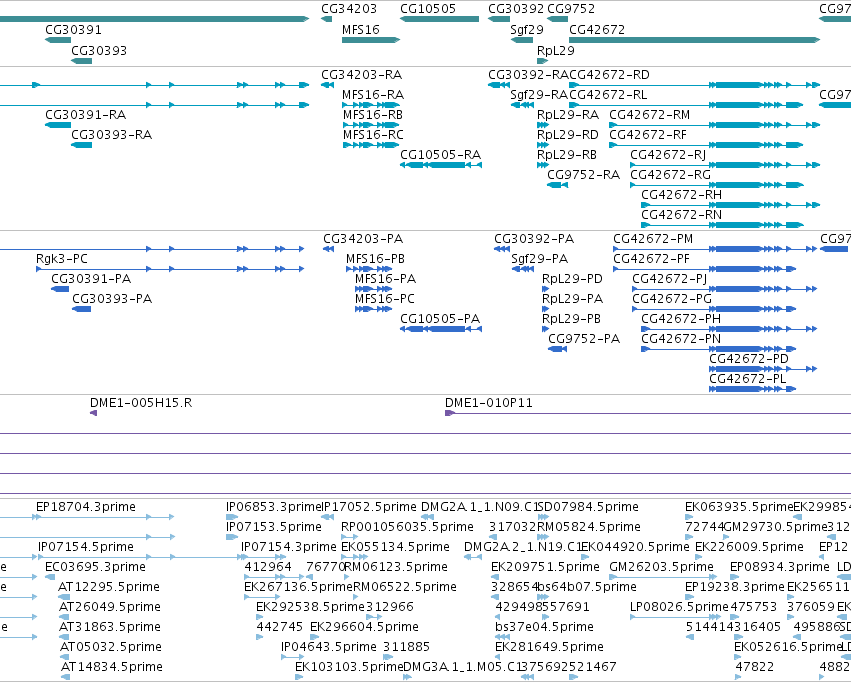Open EST label bs37e04.5prime

click(x=544, y=627)
